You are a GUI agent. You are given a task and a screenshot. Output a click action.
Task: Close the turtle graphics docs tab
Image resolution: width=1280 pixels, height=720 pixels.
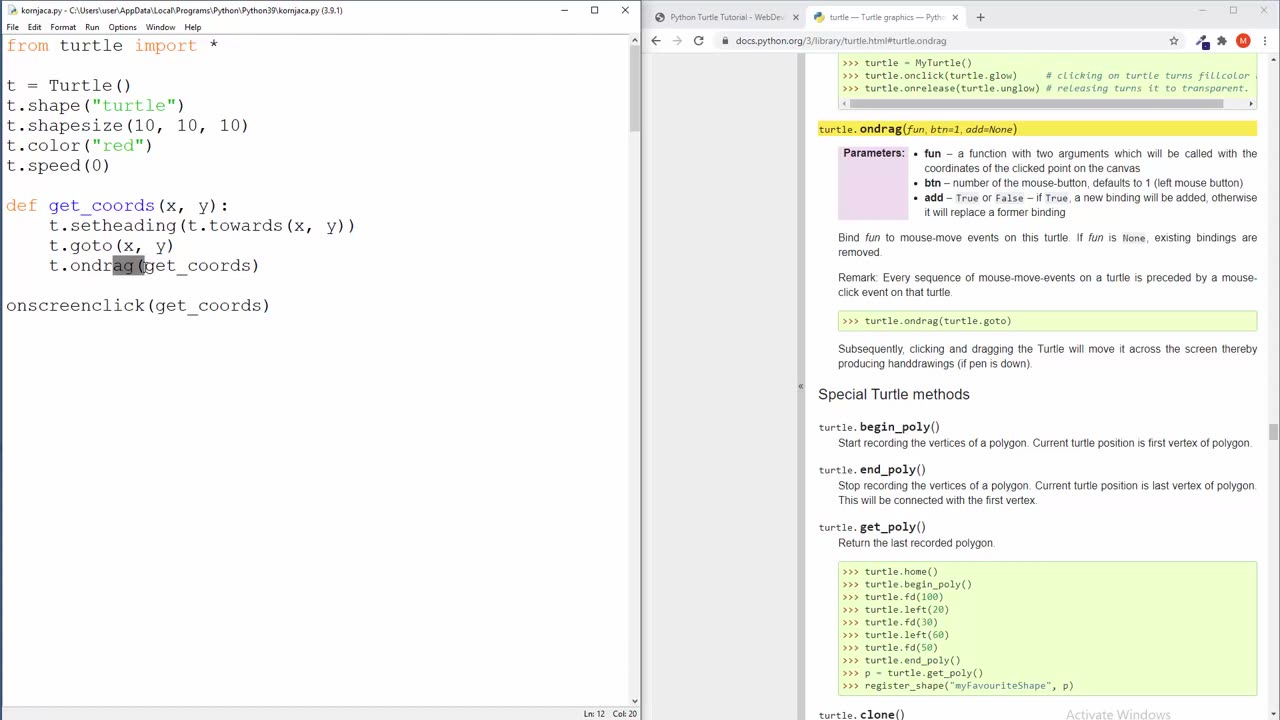pos(955,17)
